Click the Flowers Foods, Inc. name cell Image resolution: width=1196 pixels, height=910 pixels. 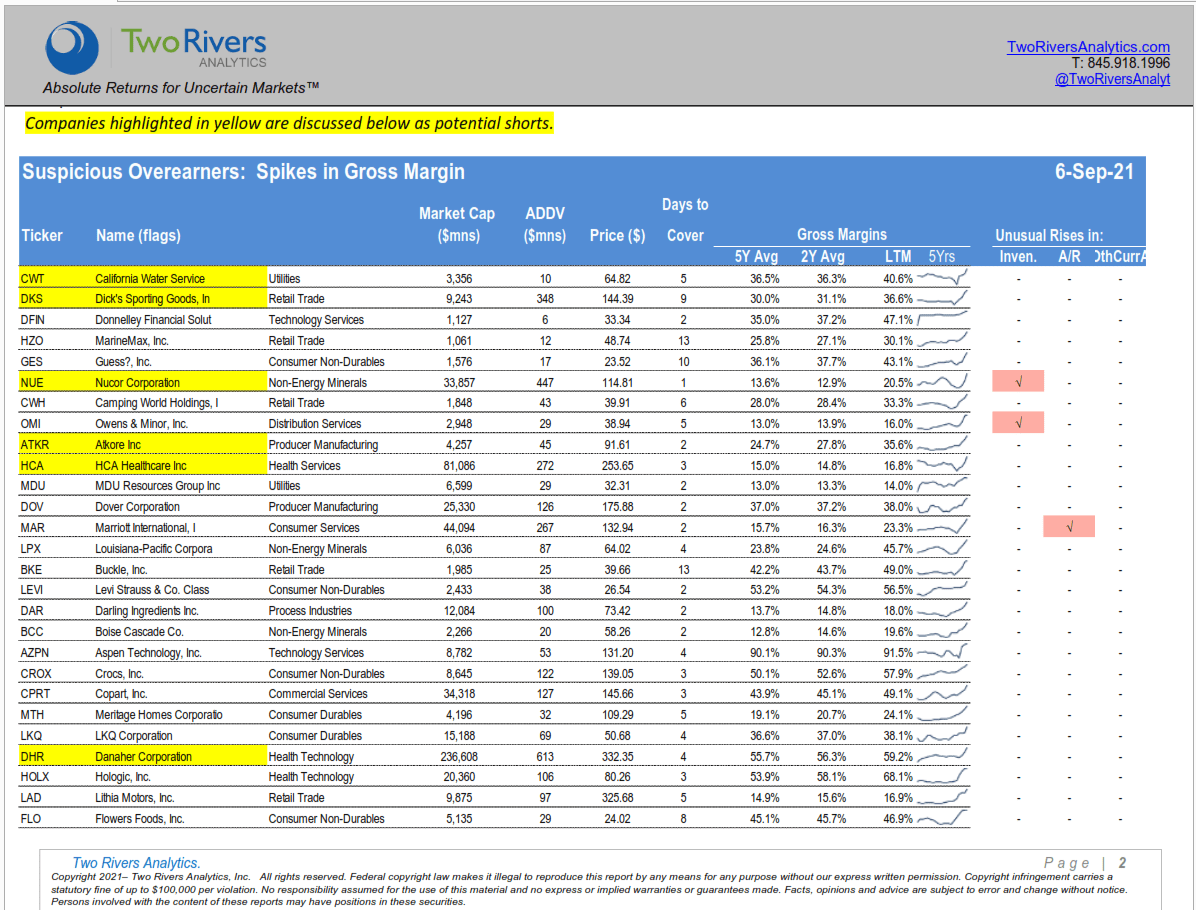click(x=140, y=818)
